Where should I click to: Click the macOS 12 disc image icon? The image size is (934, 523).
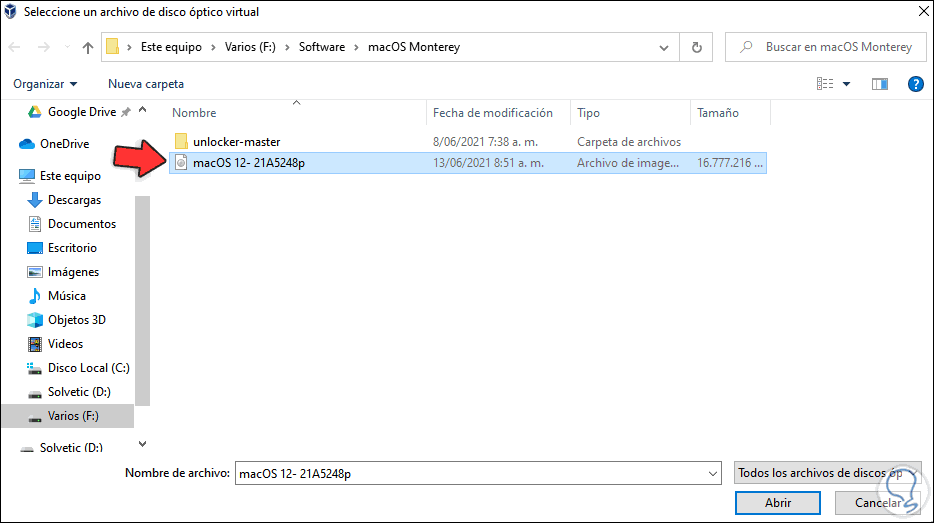[x=181, y=162]
